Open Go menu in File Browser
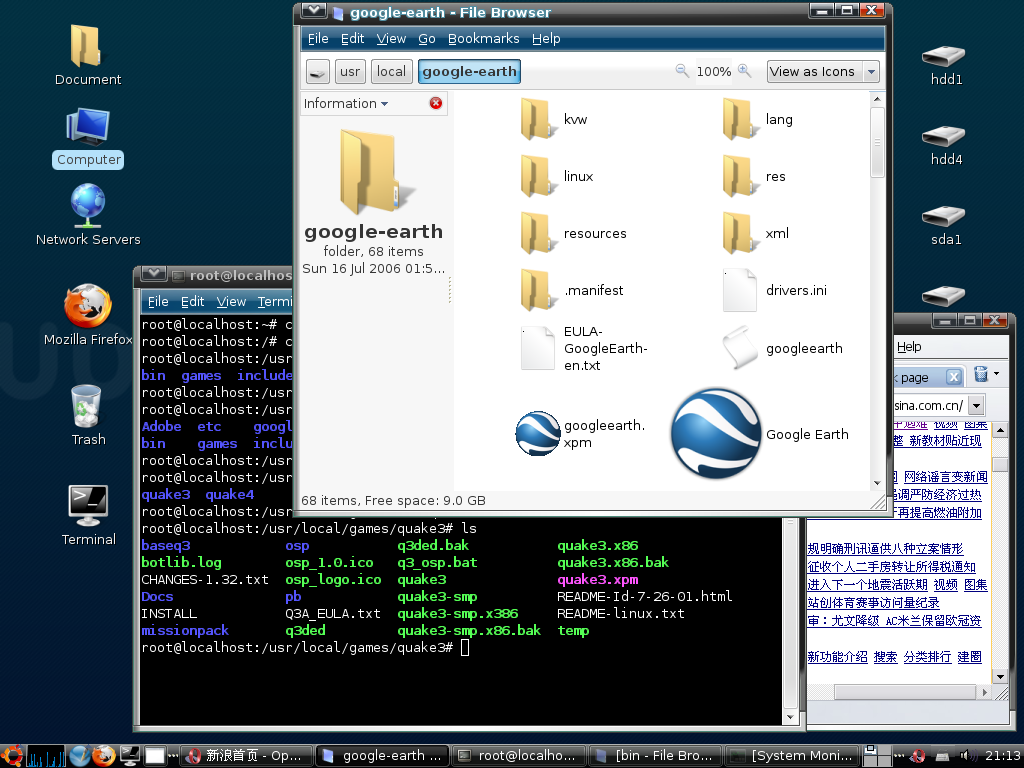 (x=426, y=39)
